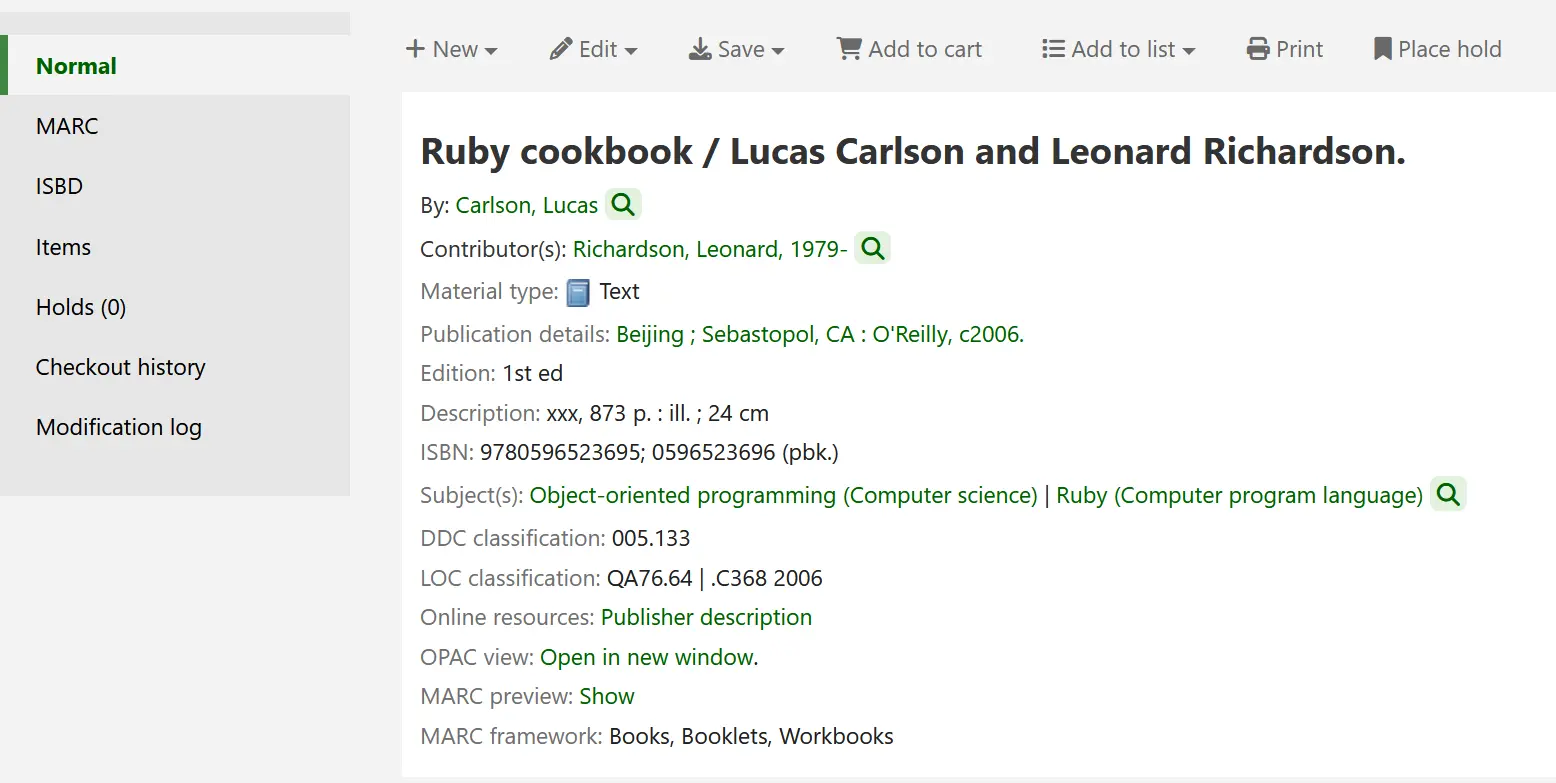
Task: Follow the Carlson, Lucas author link
Action: tap(527, 205)
